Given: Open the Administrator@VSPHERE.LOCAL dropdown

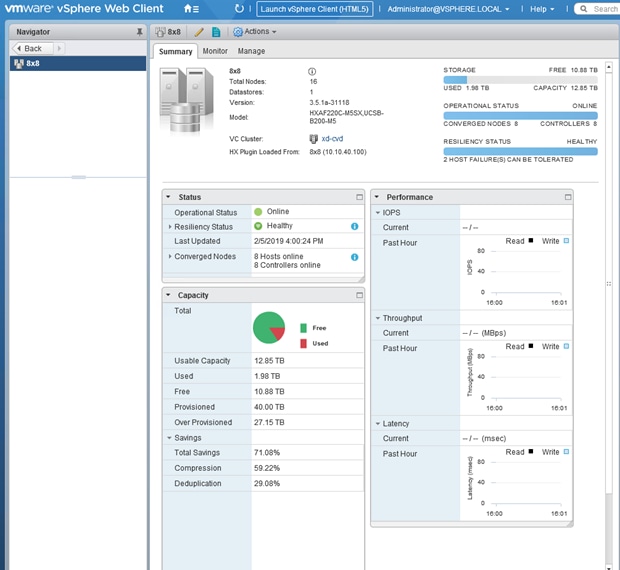Looking at the screenshot, I should click(448, 9).
